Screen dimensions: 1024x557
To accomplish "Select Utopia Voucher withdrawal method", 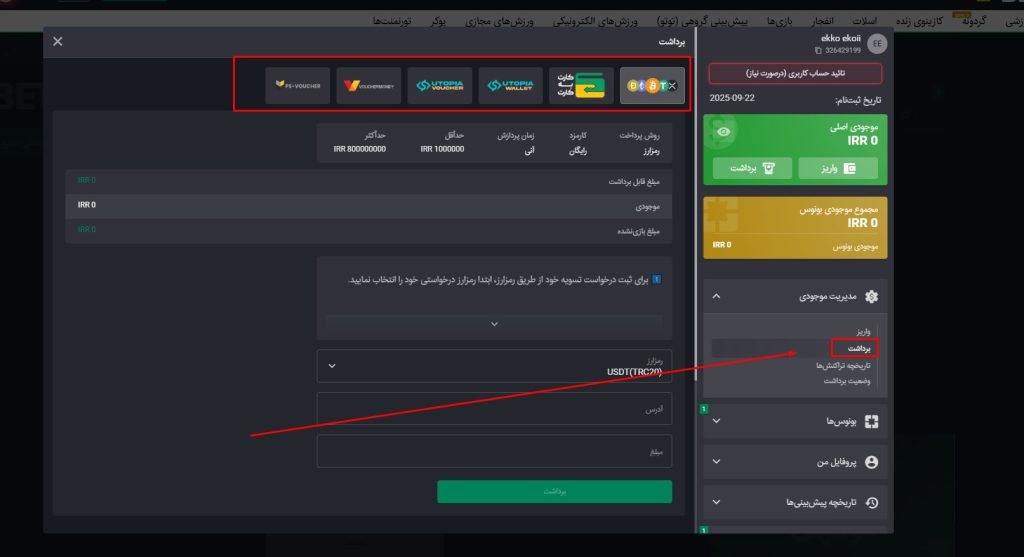I will [439, 86].
